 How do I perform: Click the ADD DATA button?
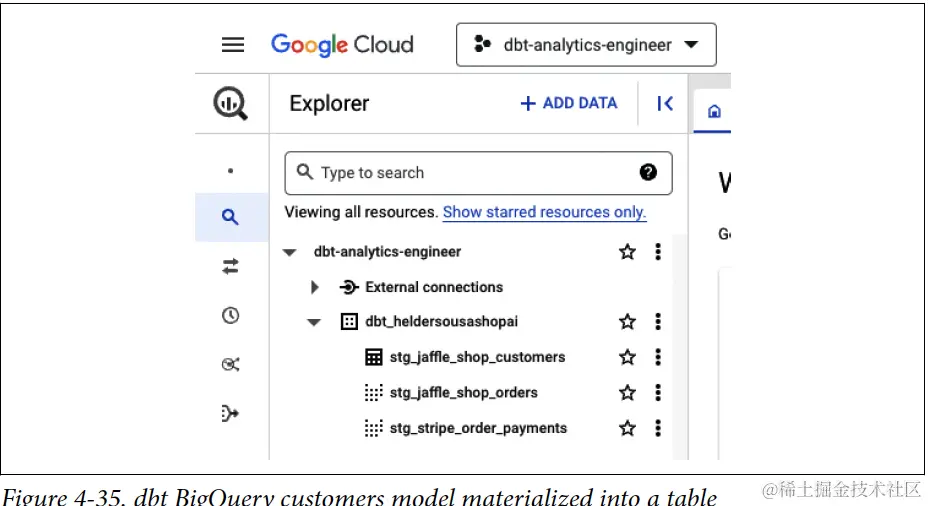(x=569, y=103)
